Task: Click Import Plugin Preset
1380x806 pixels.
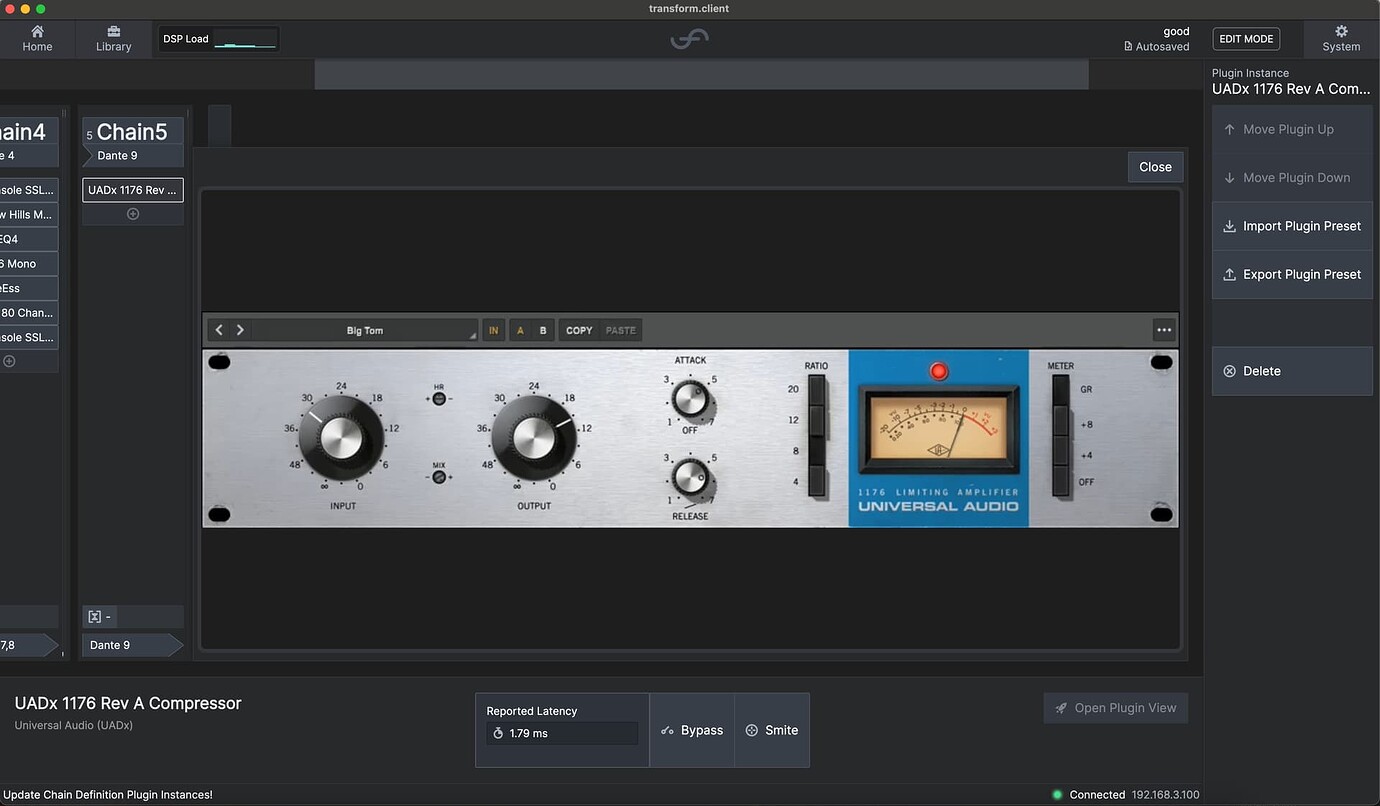Action: [1292, 226]
